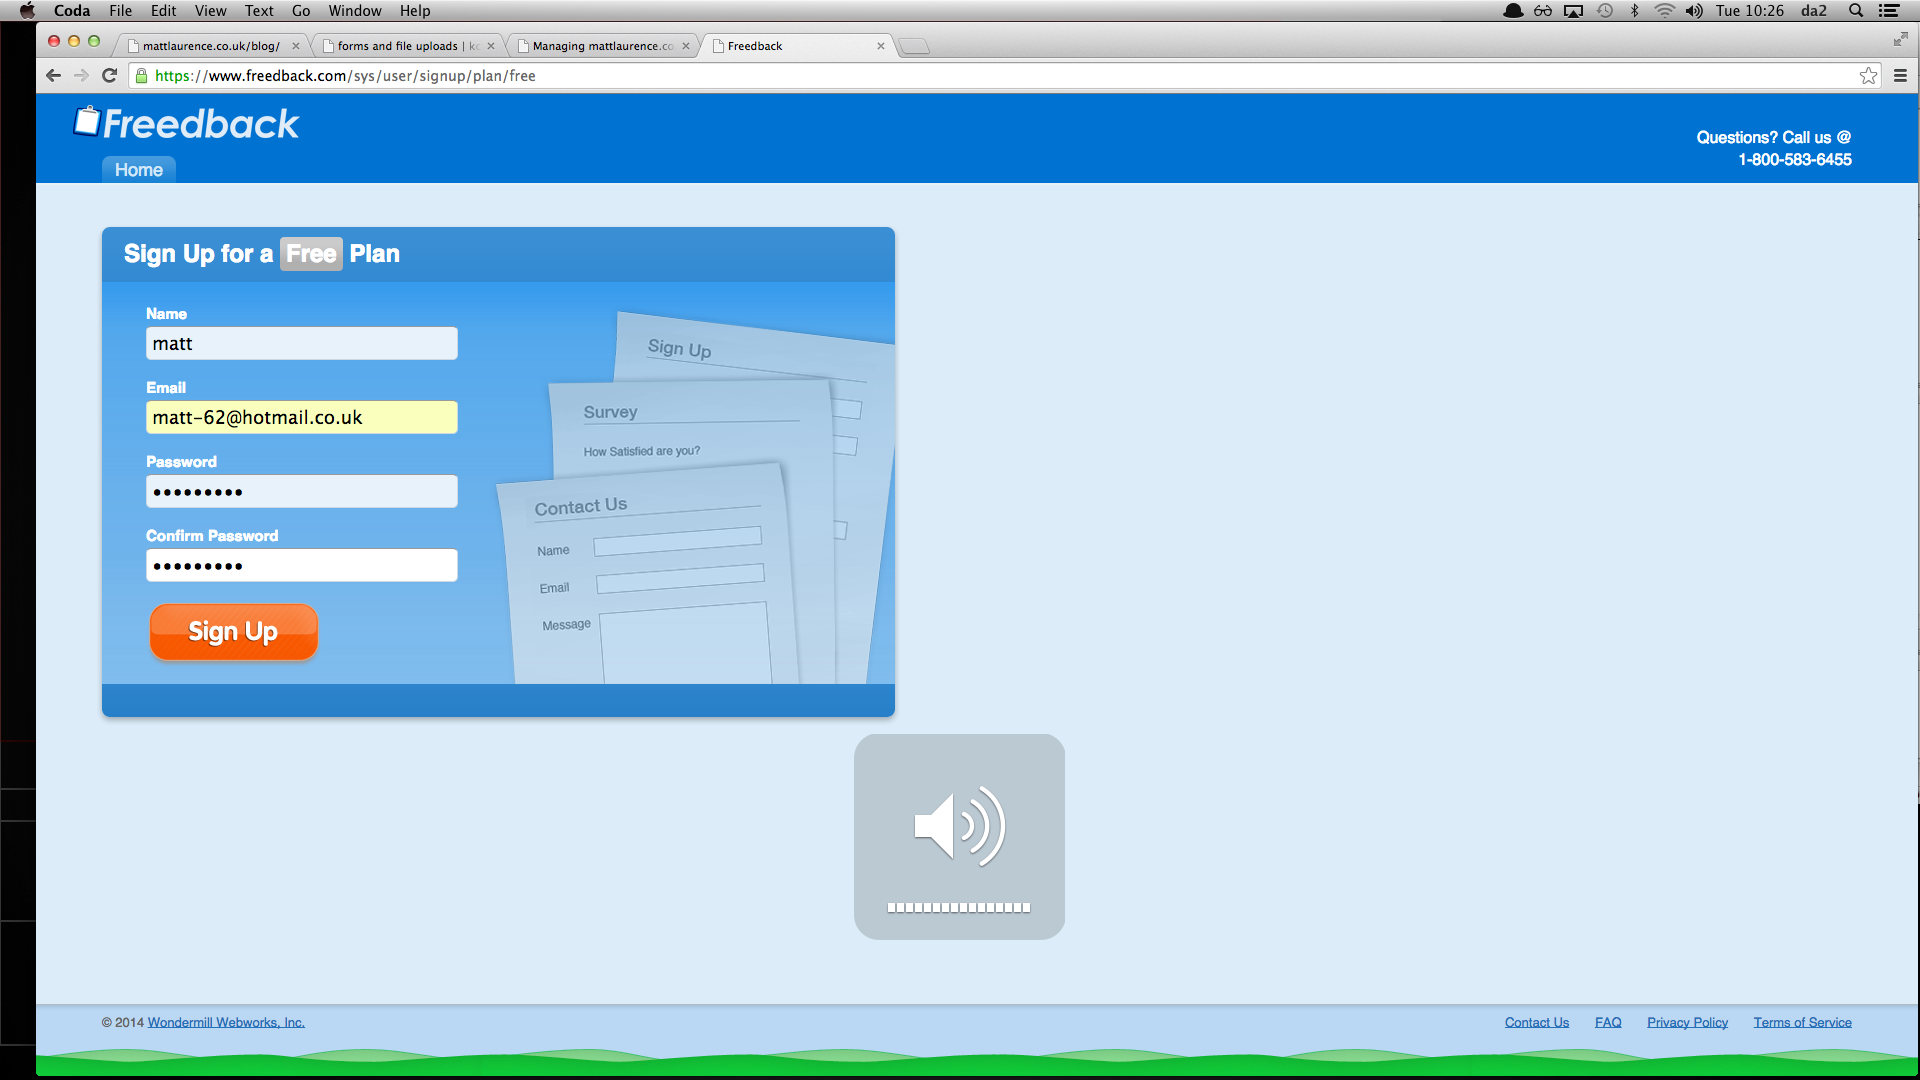1920x1080 pixels.
Task: Click the Freedback logo
Action: (x=187, y=123)
